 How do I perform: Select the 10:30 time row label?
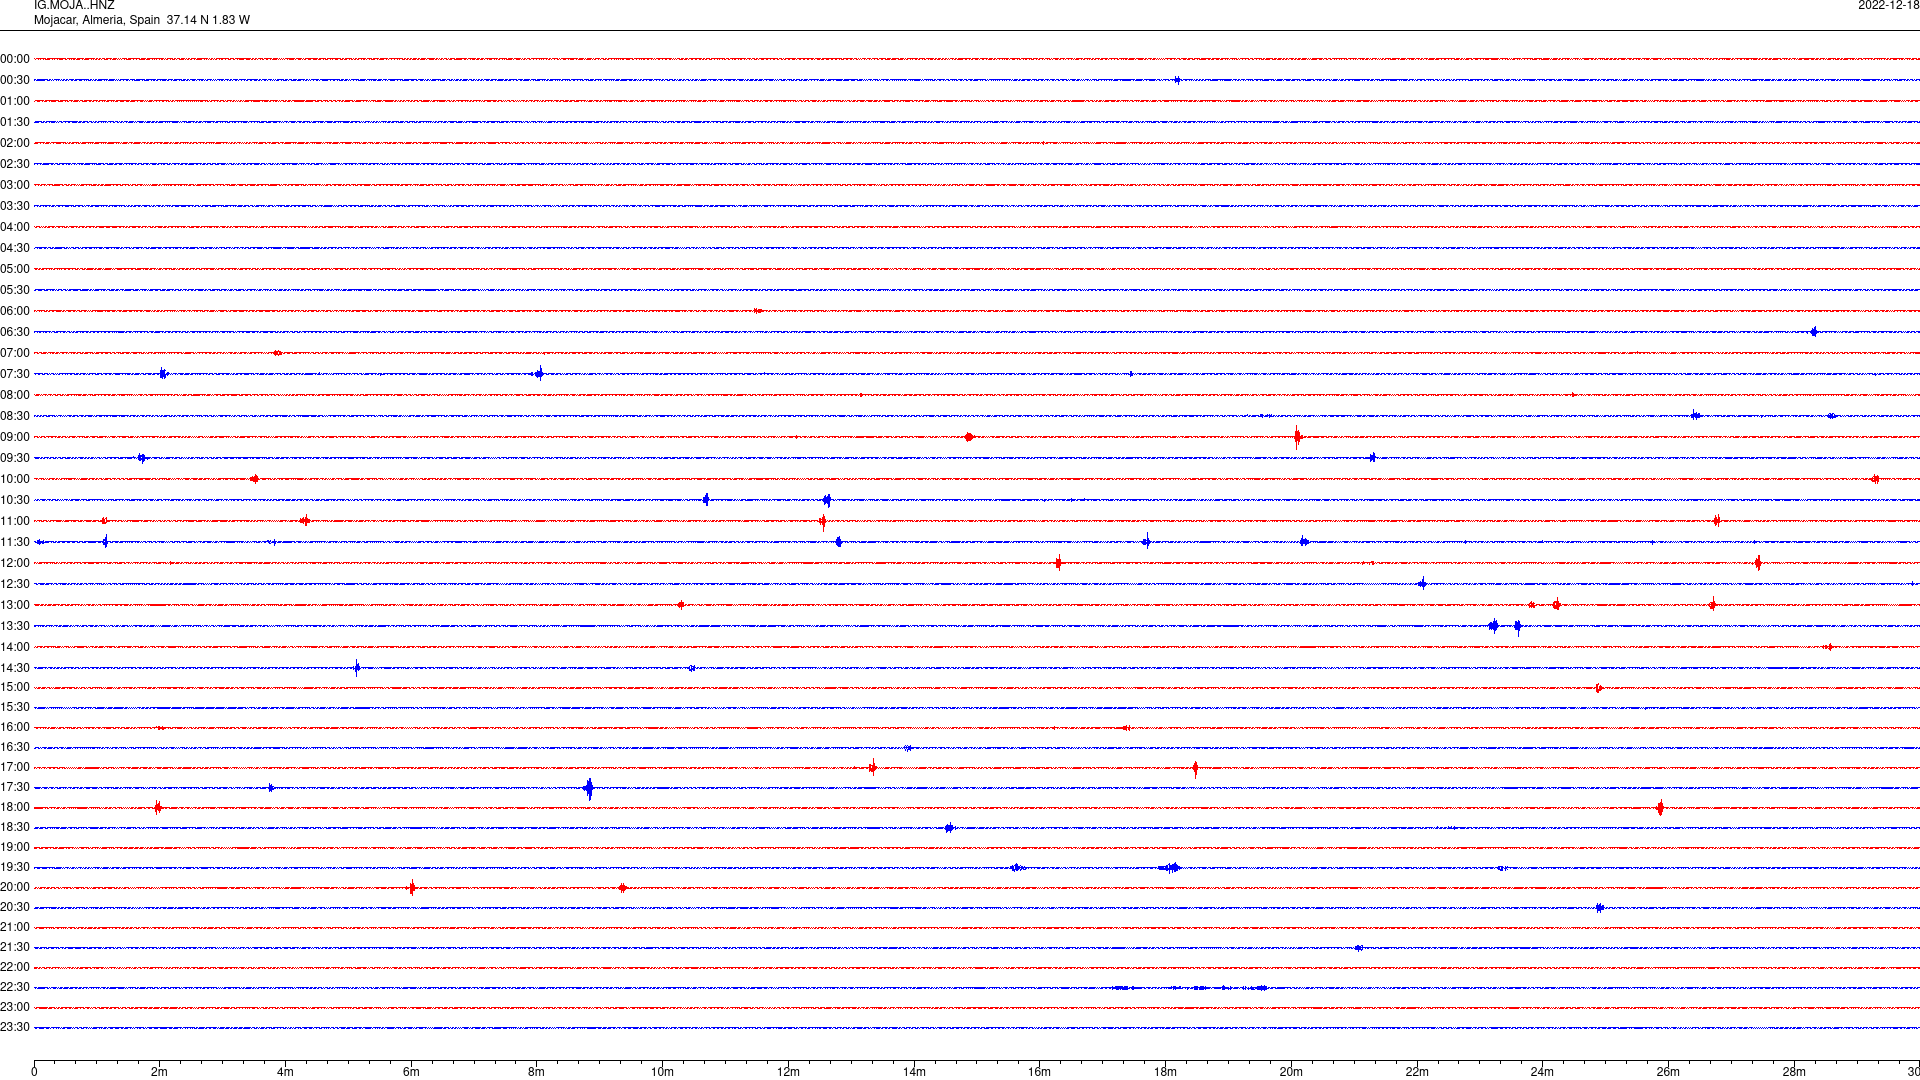pos(15,500)
